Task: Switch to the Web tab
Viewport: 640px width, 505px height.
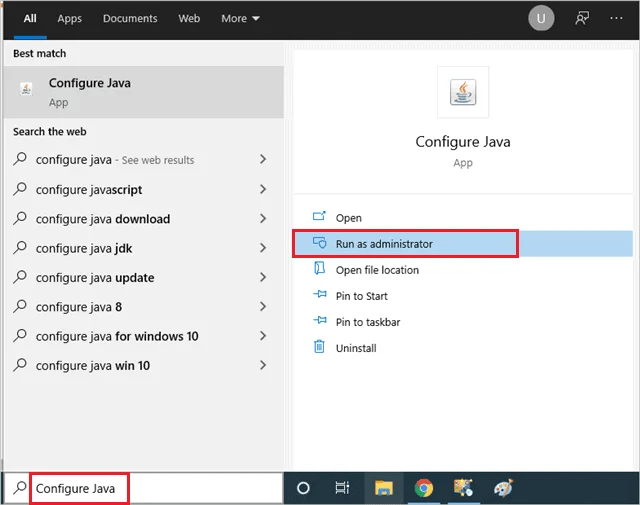Action: 189,19
